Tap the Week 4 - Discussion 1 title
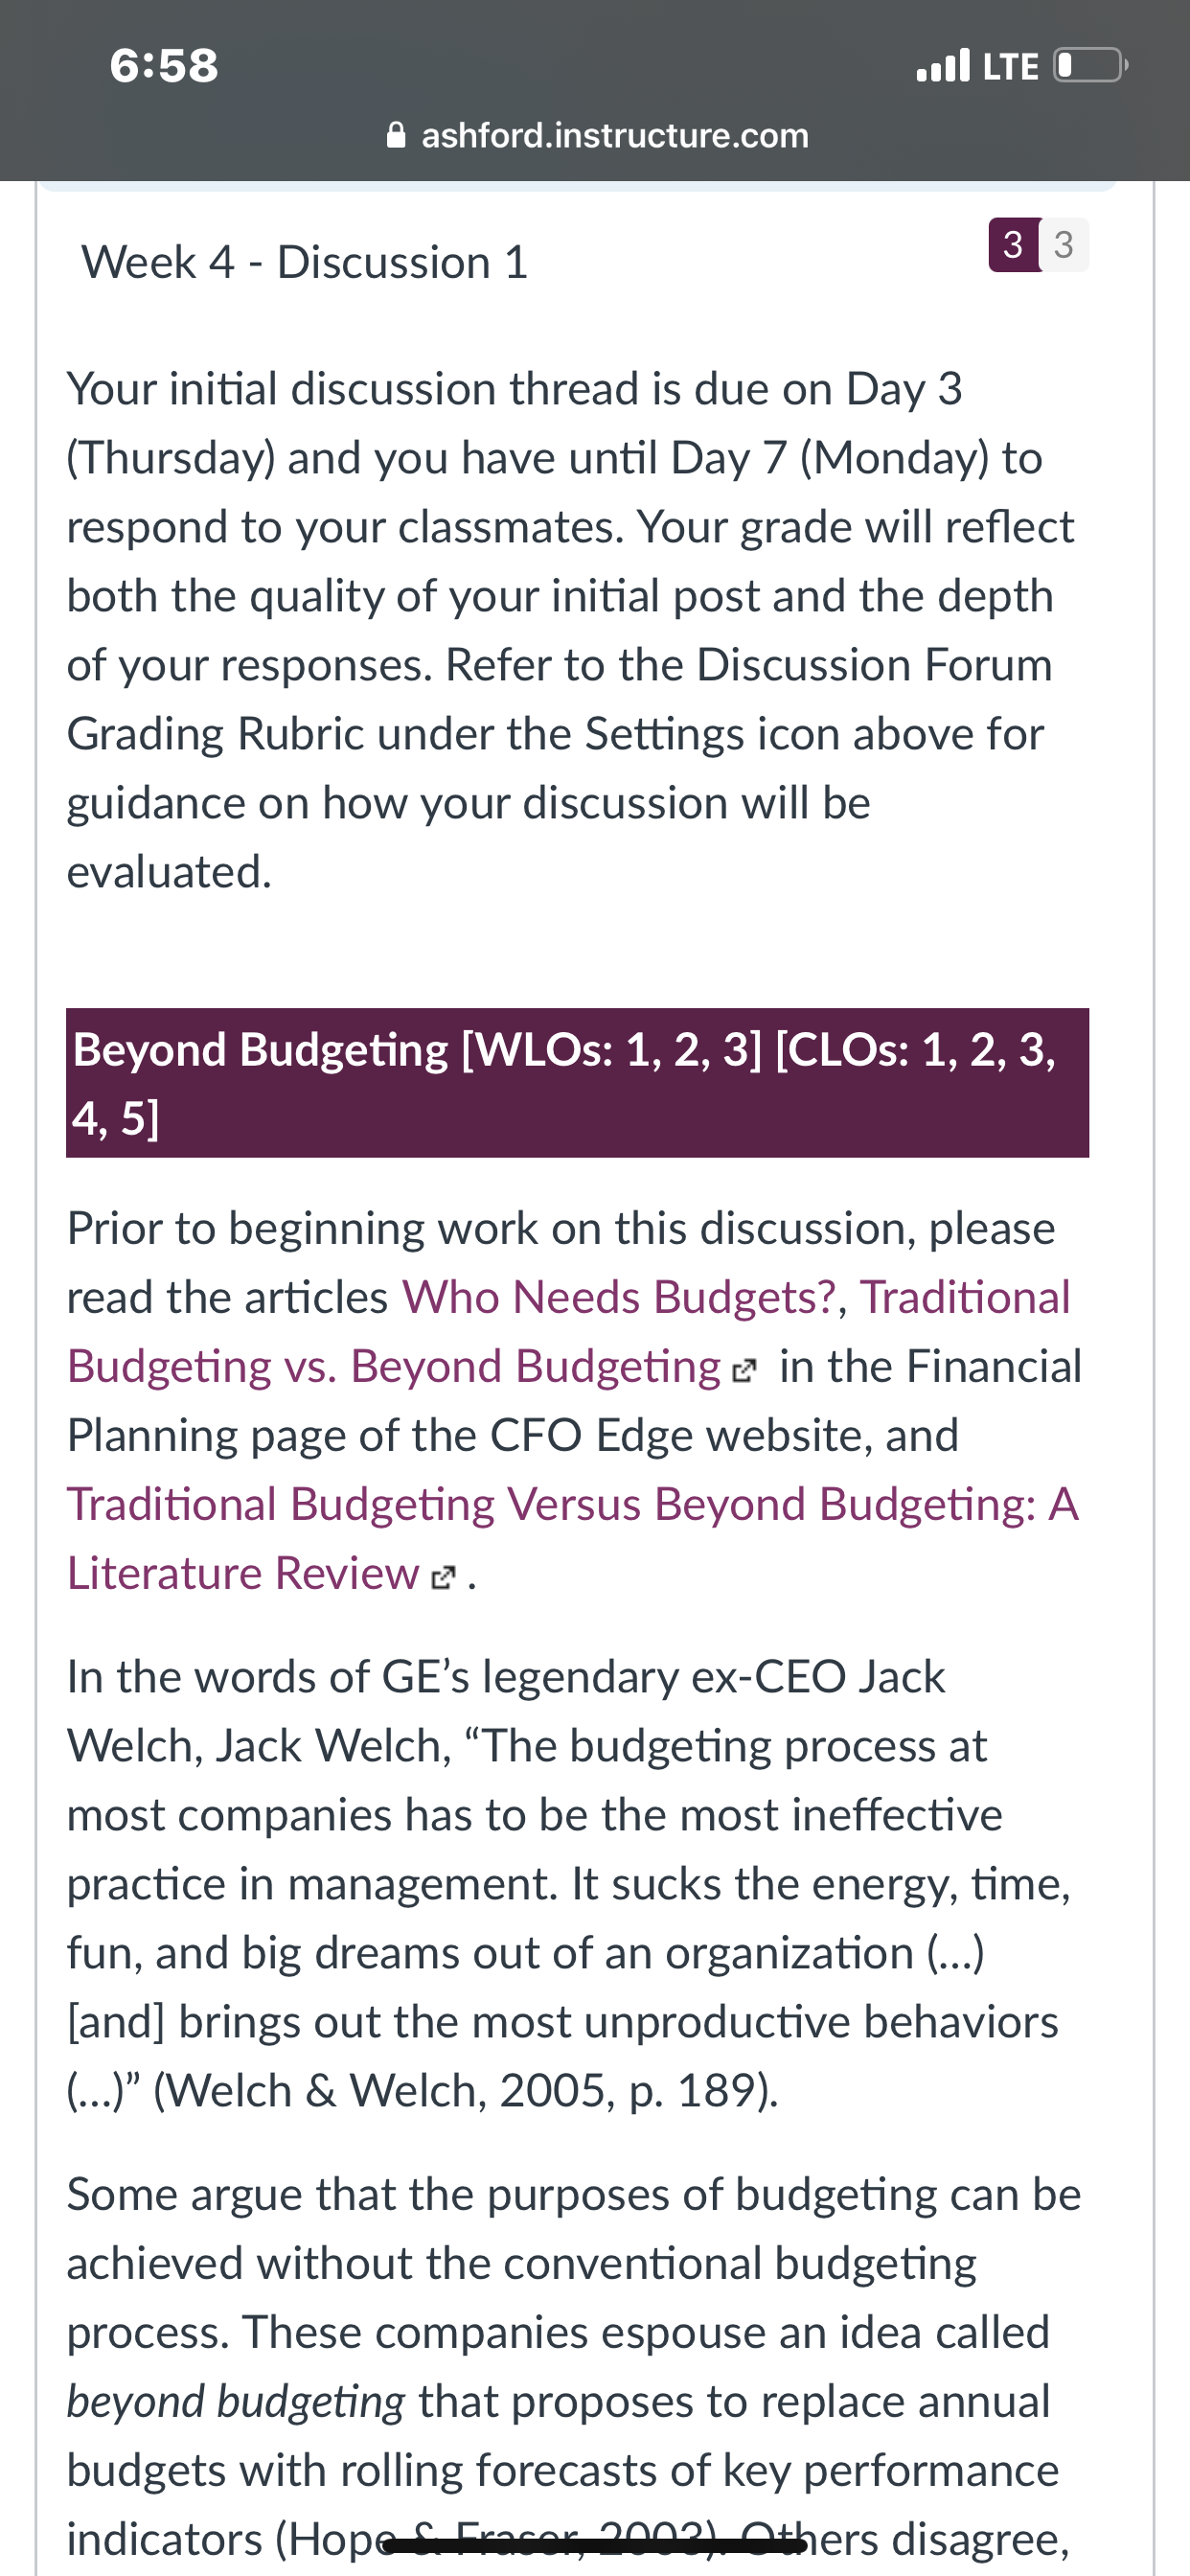 pyautogui.click(x=304, y=262)
